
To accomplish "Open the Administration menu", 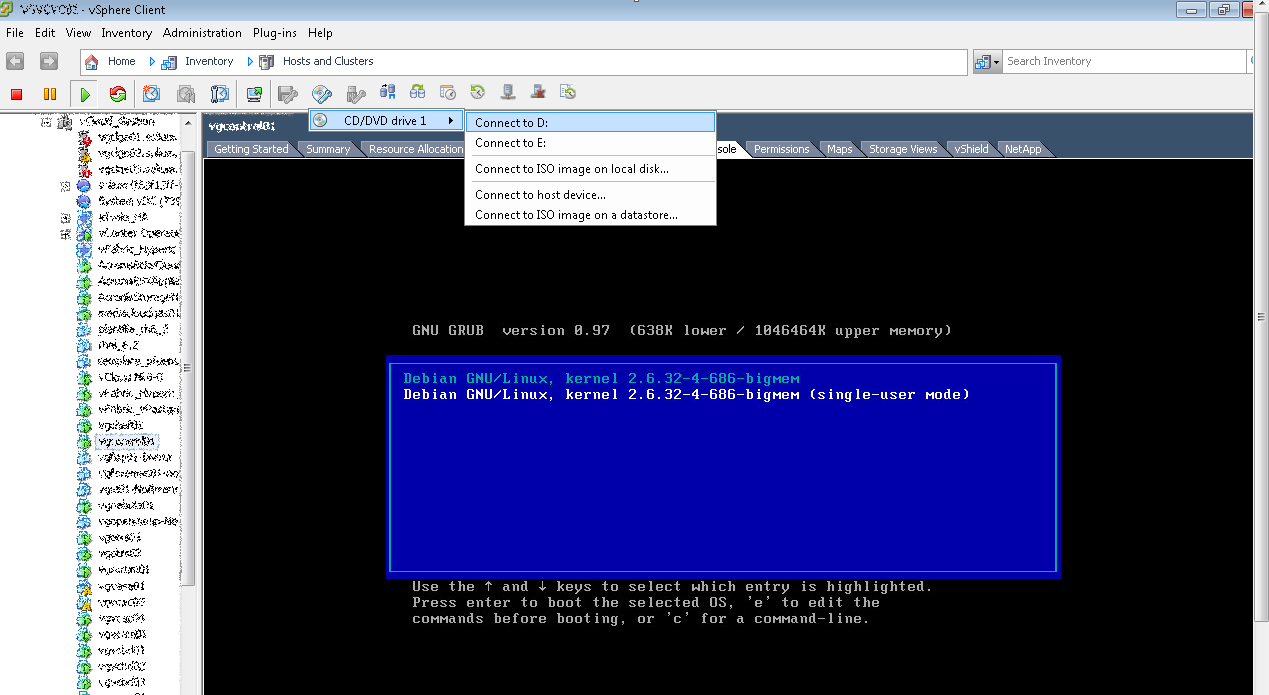I will click(202, 33).
